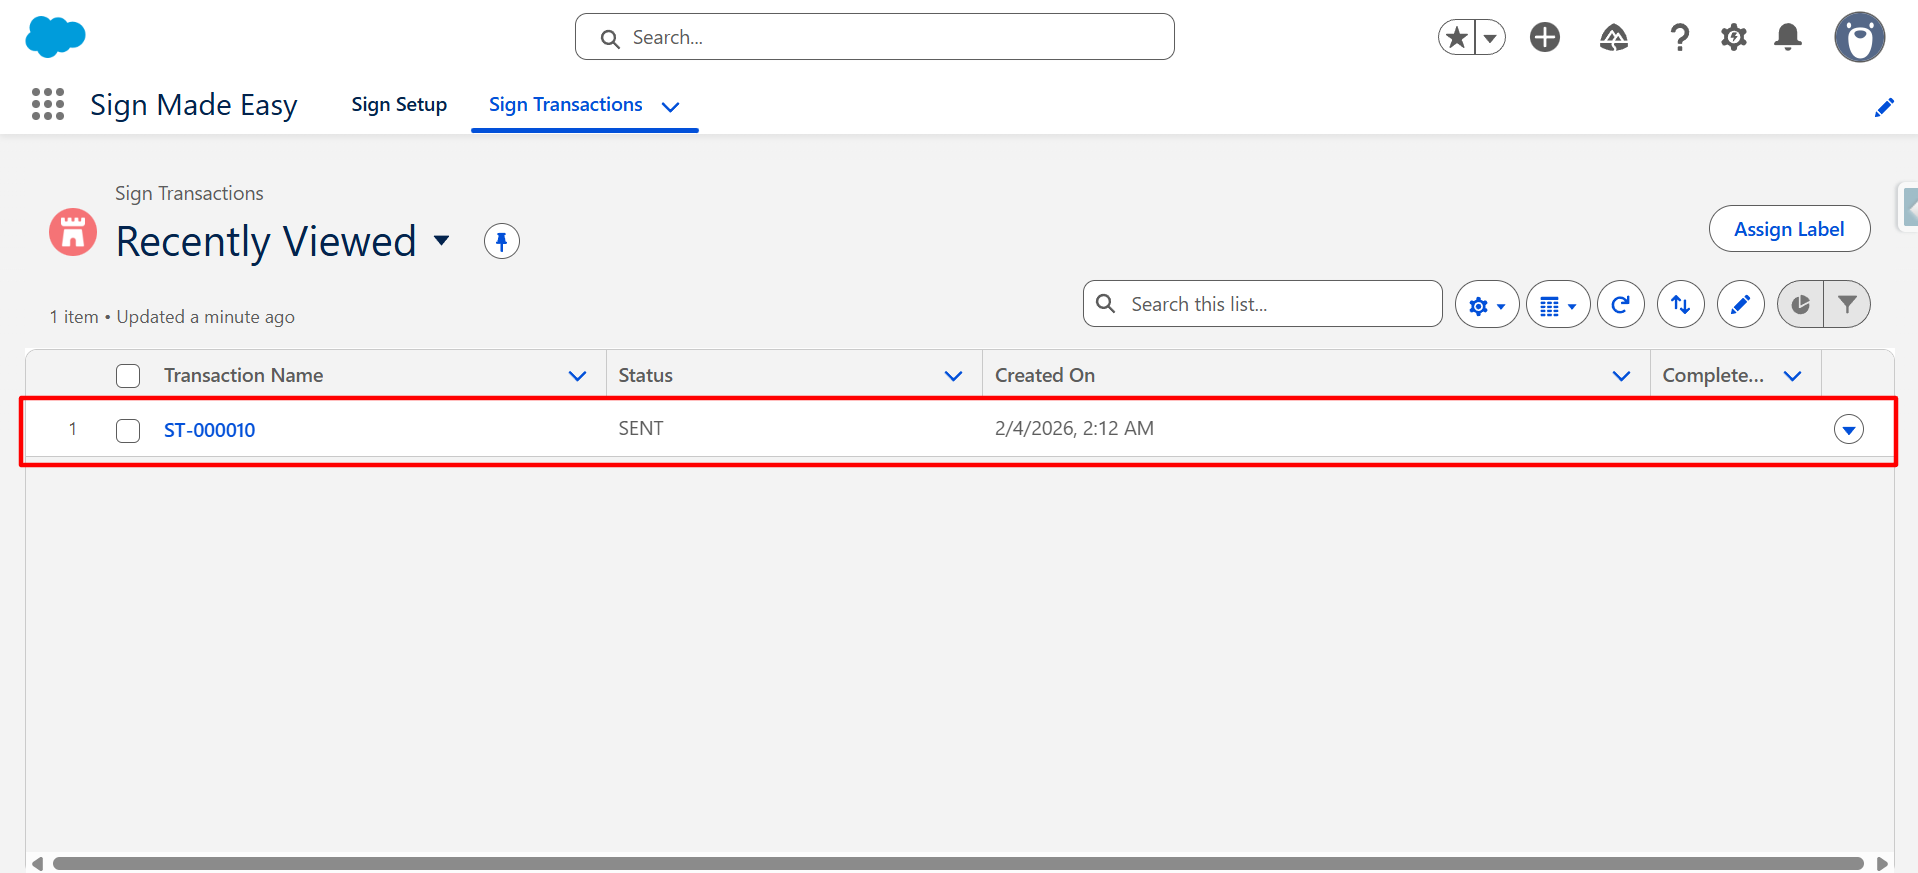1918x873 pixels.
Task: Select all rows checkbox in header
Action: tap(128, 376)
